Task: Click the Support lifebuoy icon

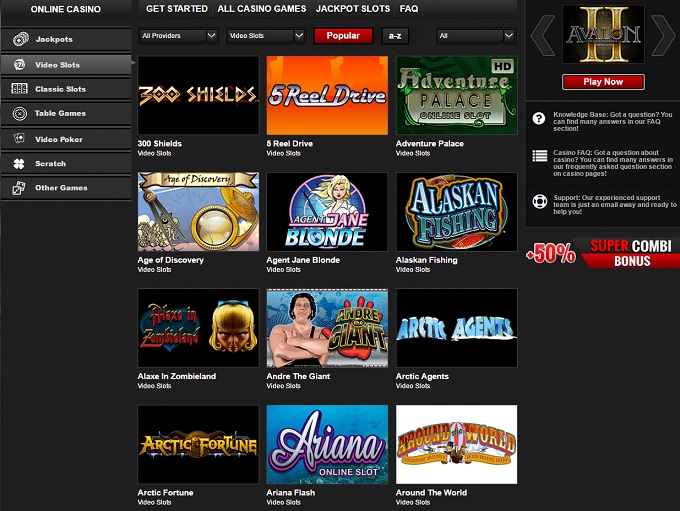Action: click(540, 201)
